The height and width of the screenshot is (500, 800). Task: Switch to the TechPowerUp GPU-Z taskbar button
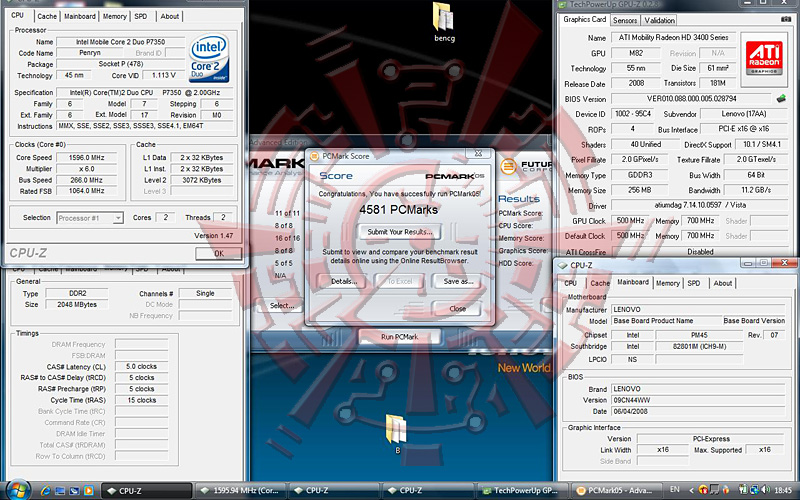coord(521,491)
